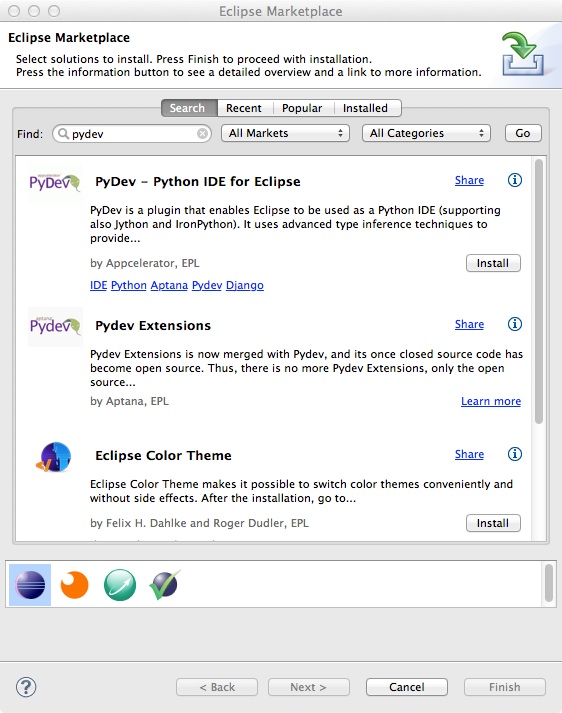The height and width of the screenshot is (713, 562).
Task: Select the green globe catalog icon
Action: tap(120, 585)
